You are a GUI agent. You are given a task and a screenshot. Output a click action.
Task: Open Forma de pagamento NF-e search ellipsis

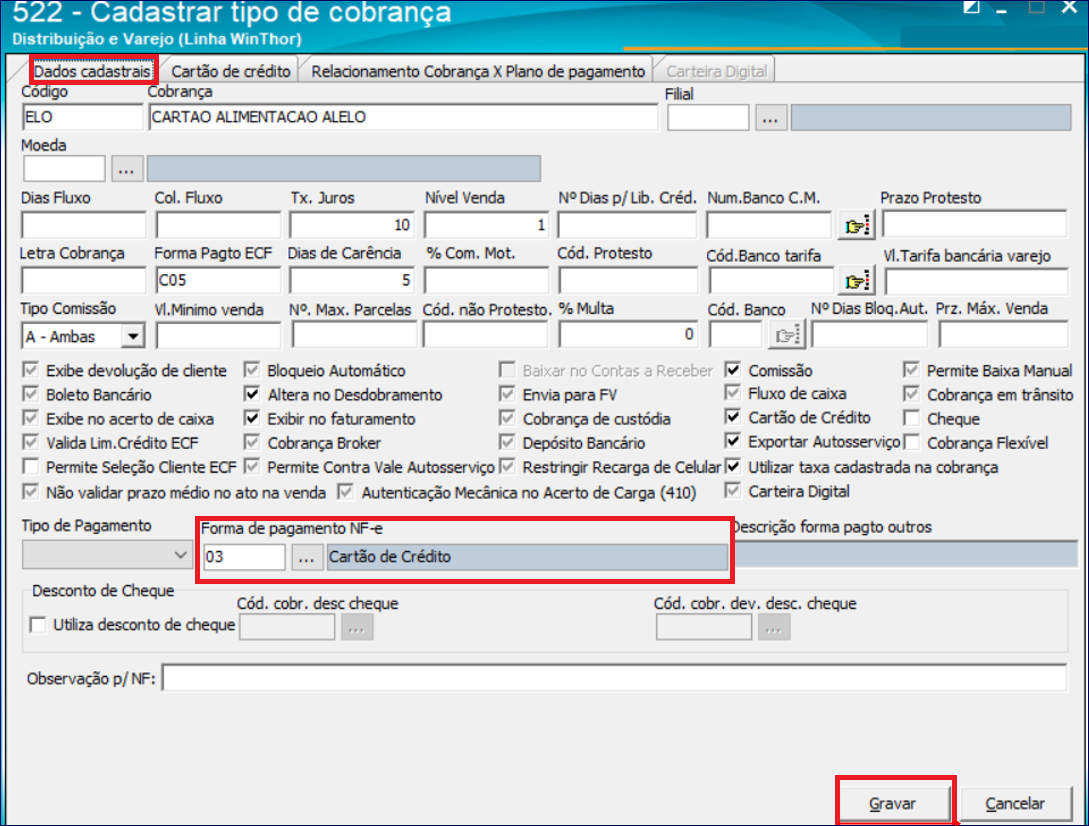tap(306, 557)
